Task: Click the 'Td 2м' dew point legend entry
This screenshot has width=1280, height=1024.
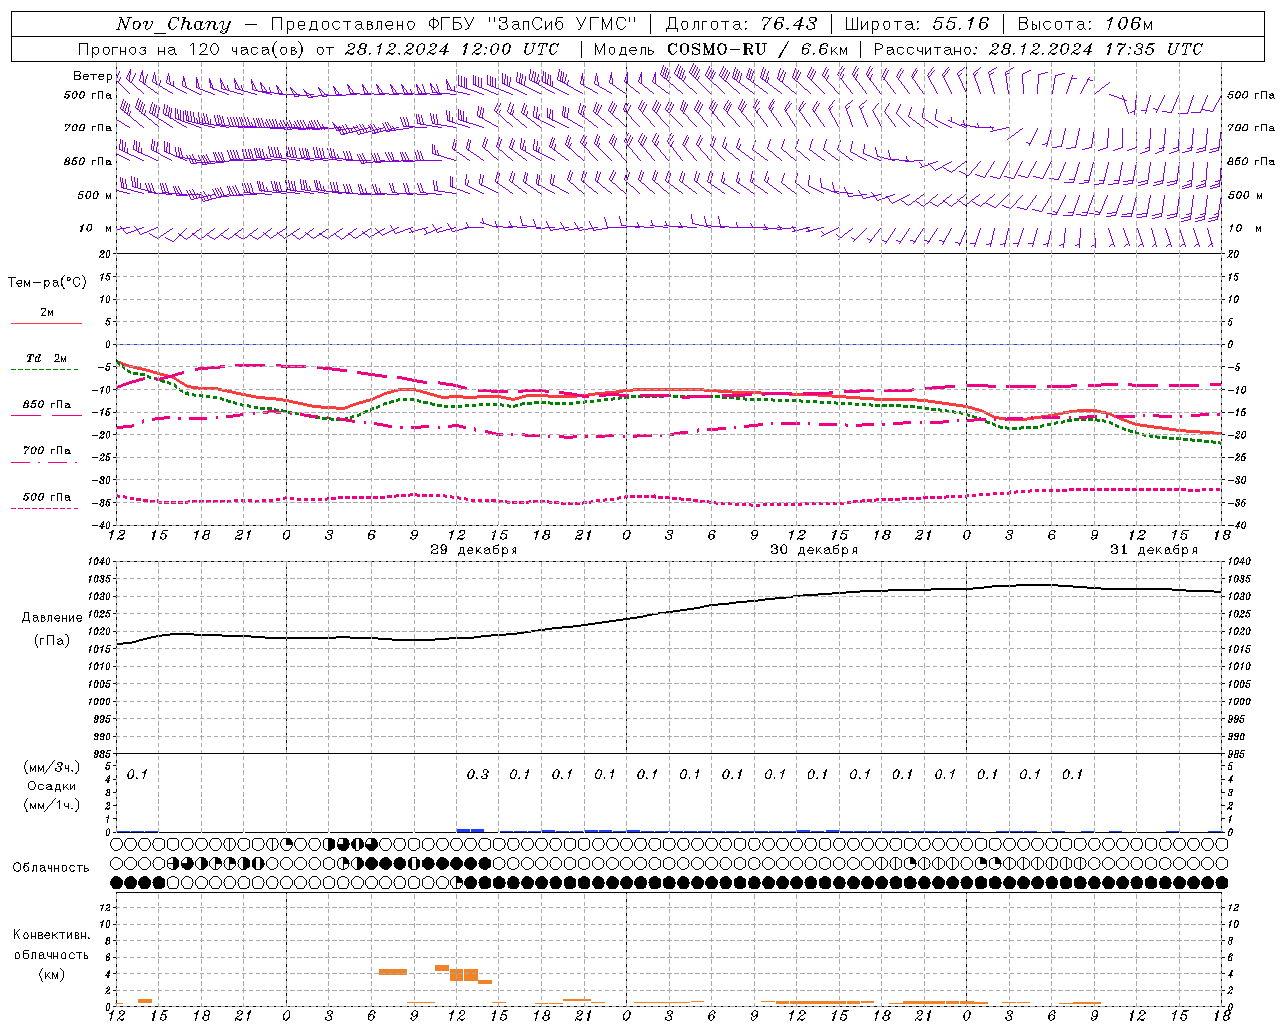Action: point(47,358)
